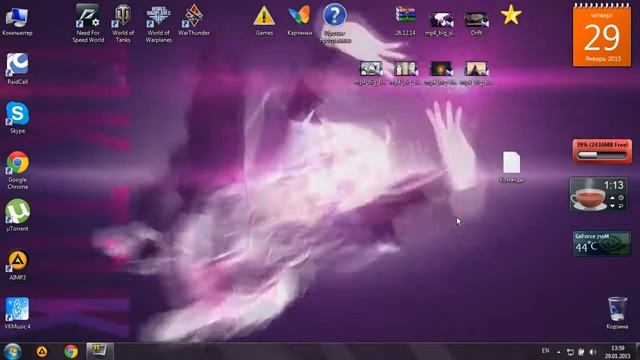Open Chrome from the taskbar

click(x=71, y=351)
